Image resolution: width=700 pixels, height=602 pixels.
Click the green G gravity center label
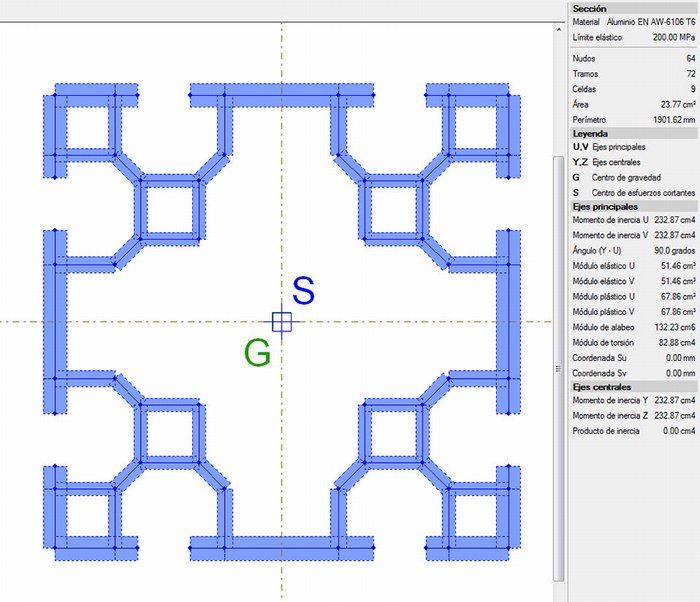[257, 352]
